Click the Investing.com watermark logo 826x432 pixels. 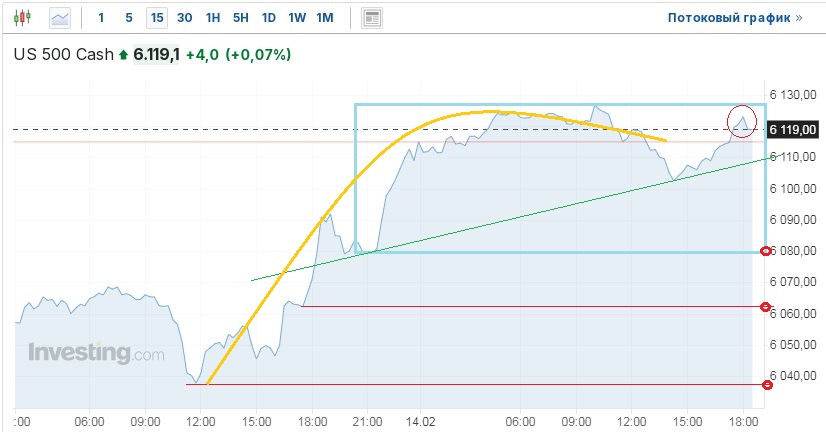click(x=96, y=354)
